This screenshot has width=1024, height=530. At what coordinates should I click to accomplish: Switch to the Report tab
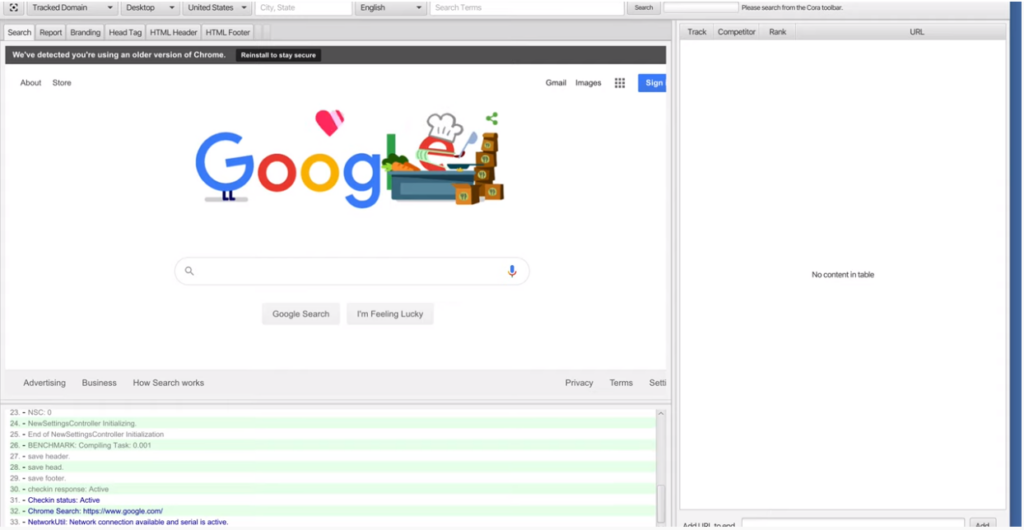click(x=50, y=33)
